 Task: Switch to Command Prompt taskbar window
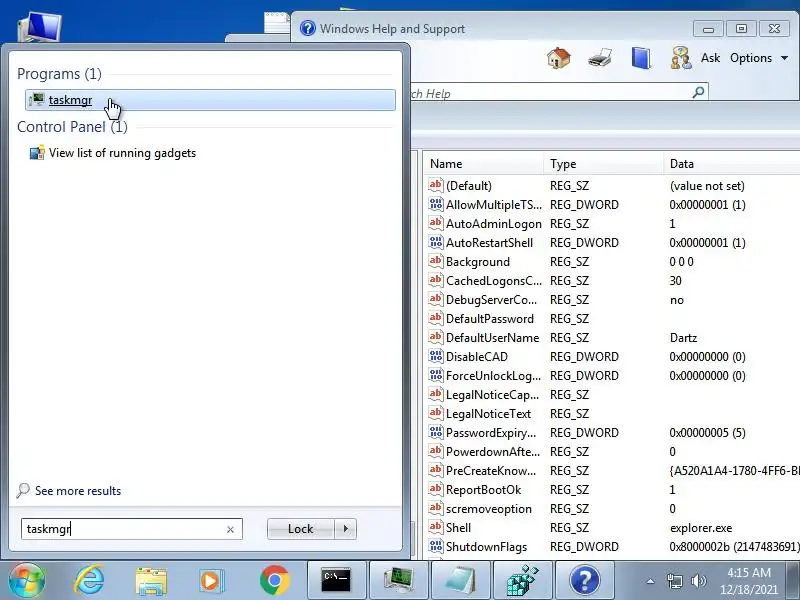(x=337, y=580)
